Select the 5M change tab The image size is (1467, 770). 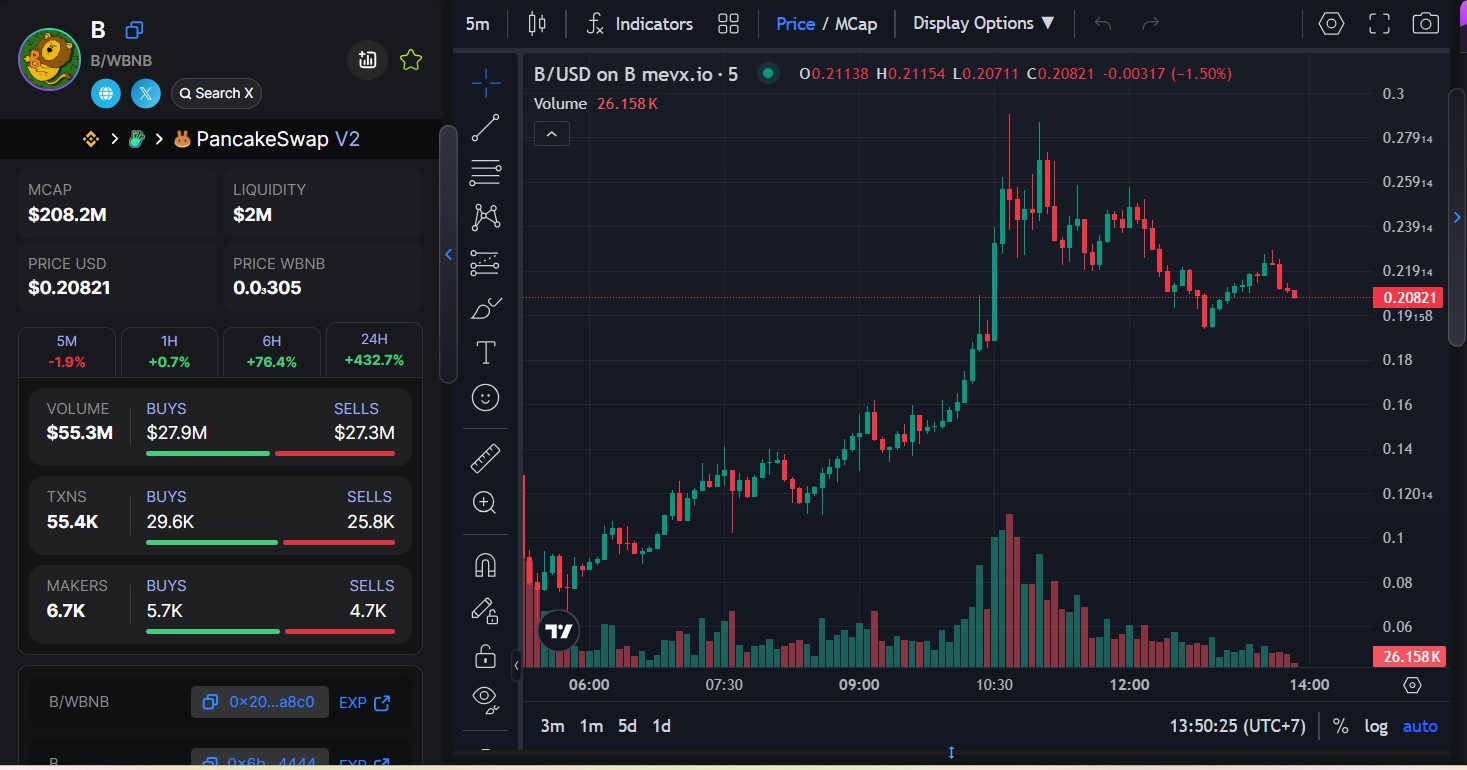tap(67, 351)
